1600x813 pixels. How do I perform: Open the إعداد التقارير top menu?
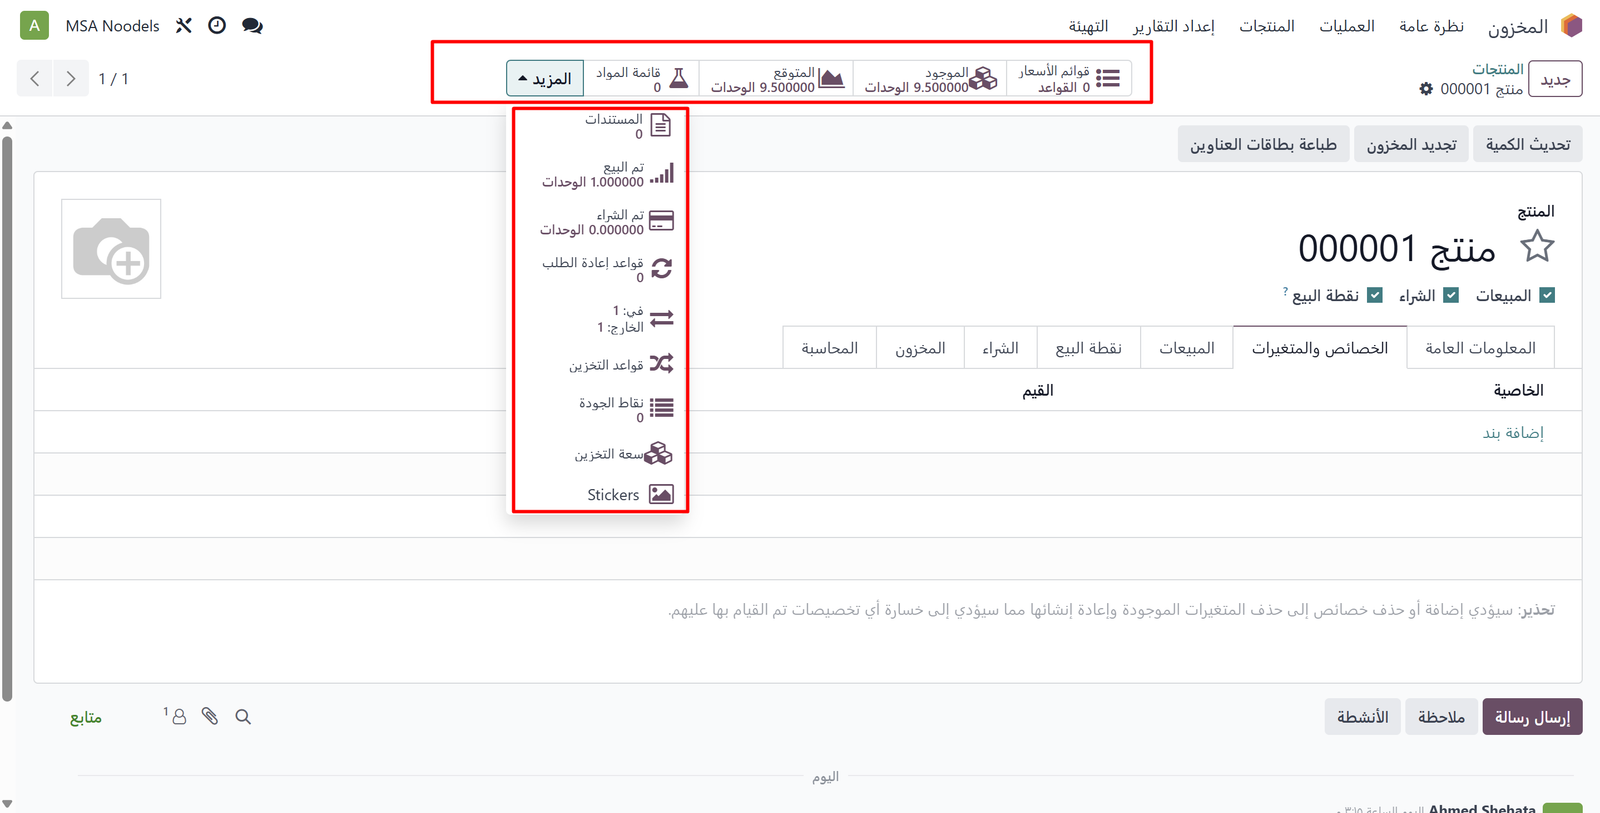(1174, 26)
